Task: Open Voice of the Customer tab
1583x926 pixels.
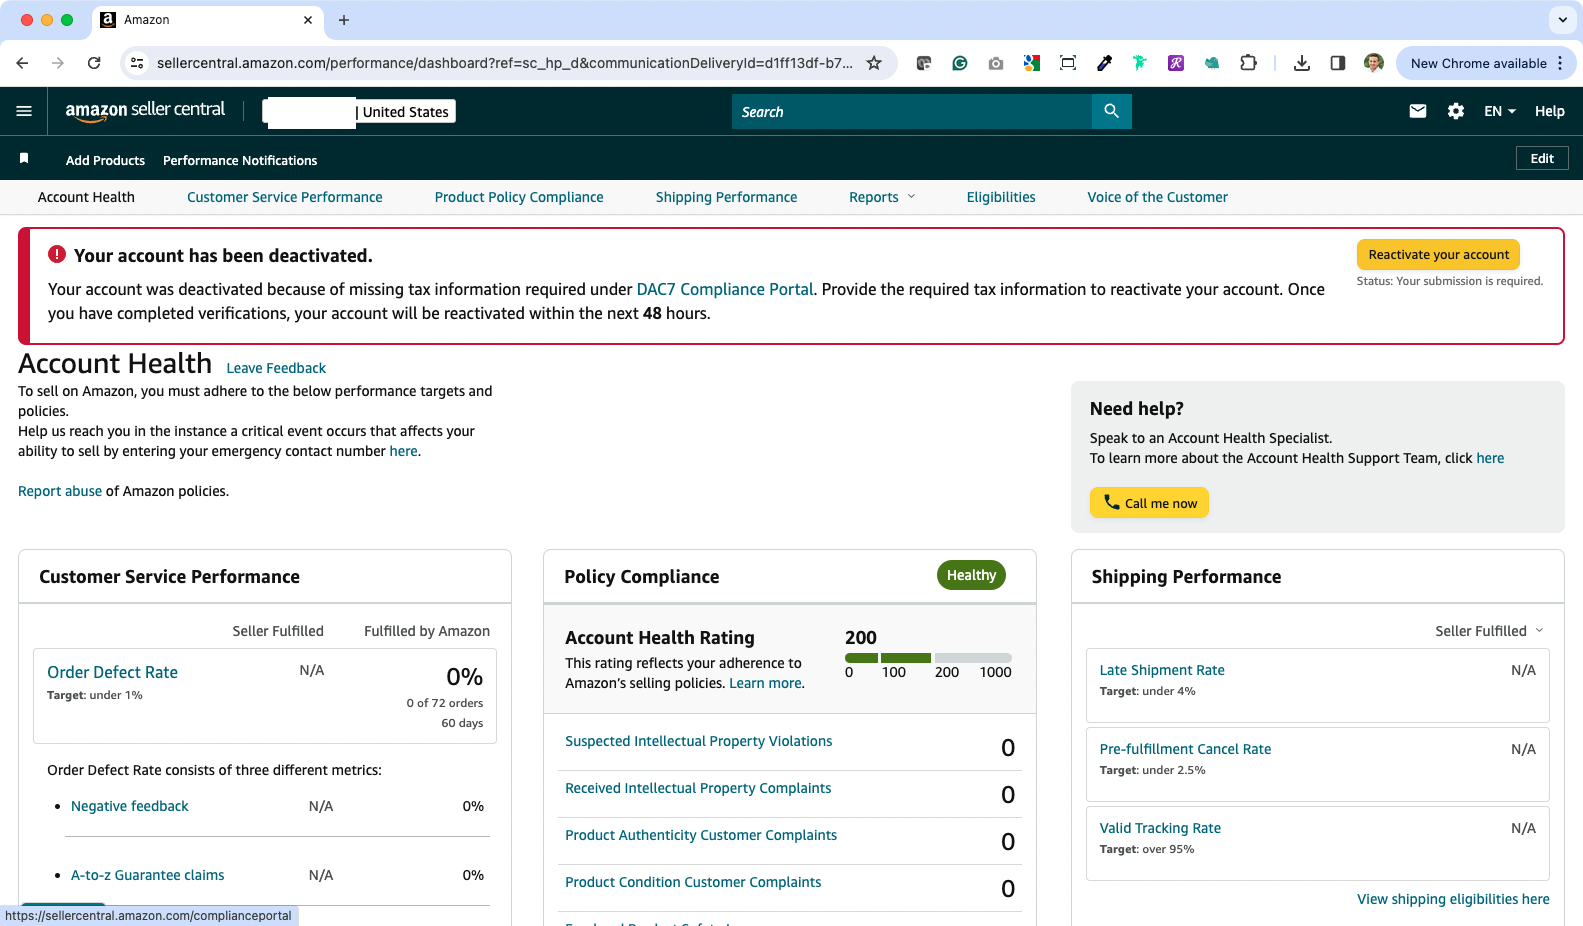Action: coord(1158,197)
